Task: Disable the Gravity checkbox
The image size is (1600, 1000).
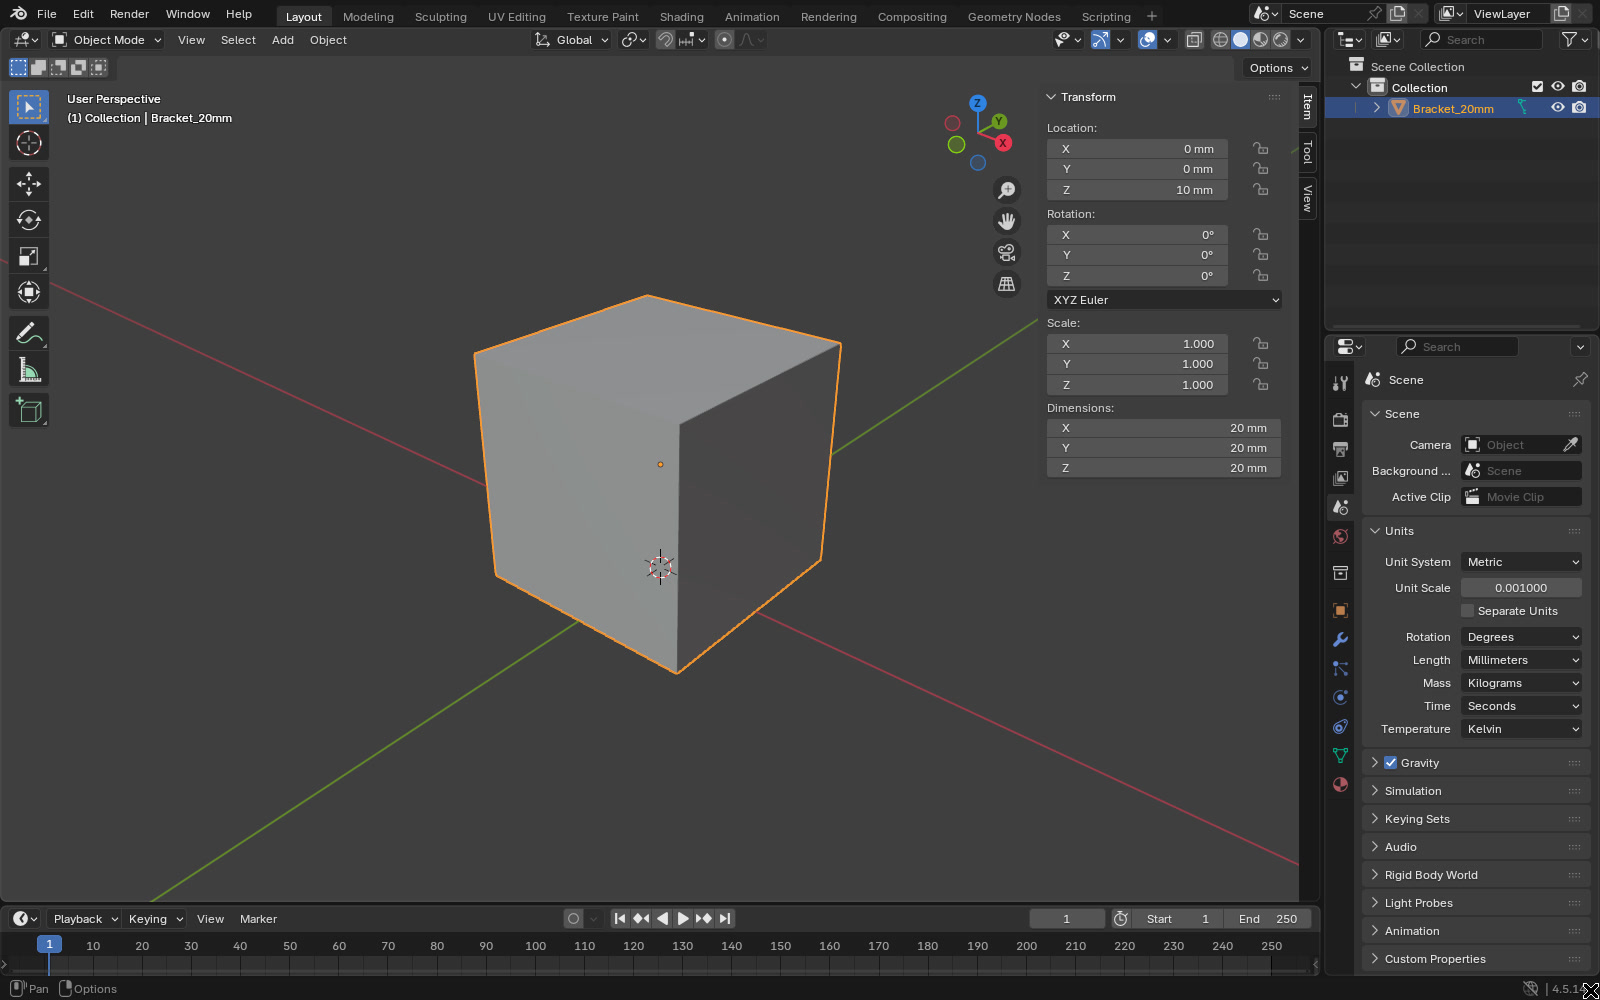Action: 1391,763
